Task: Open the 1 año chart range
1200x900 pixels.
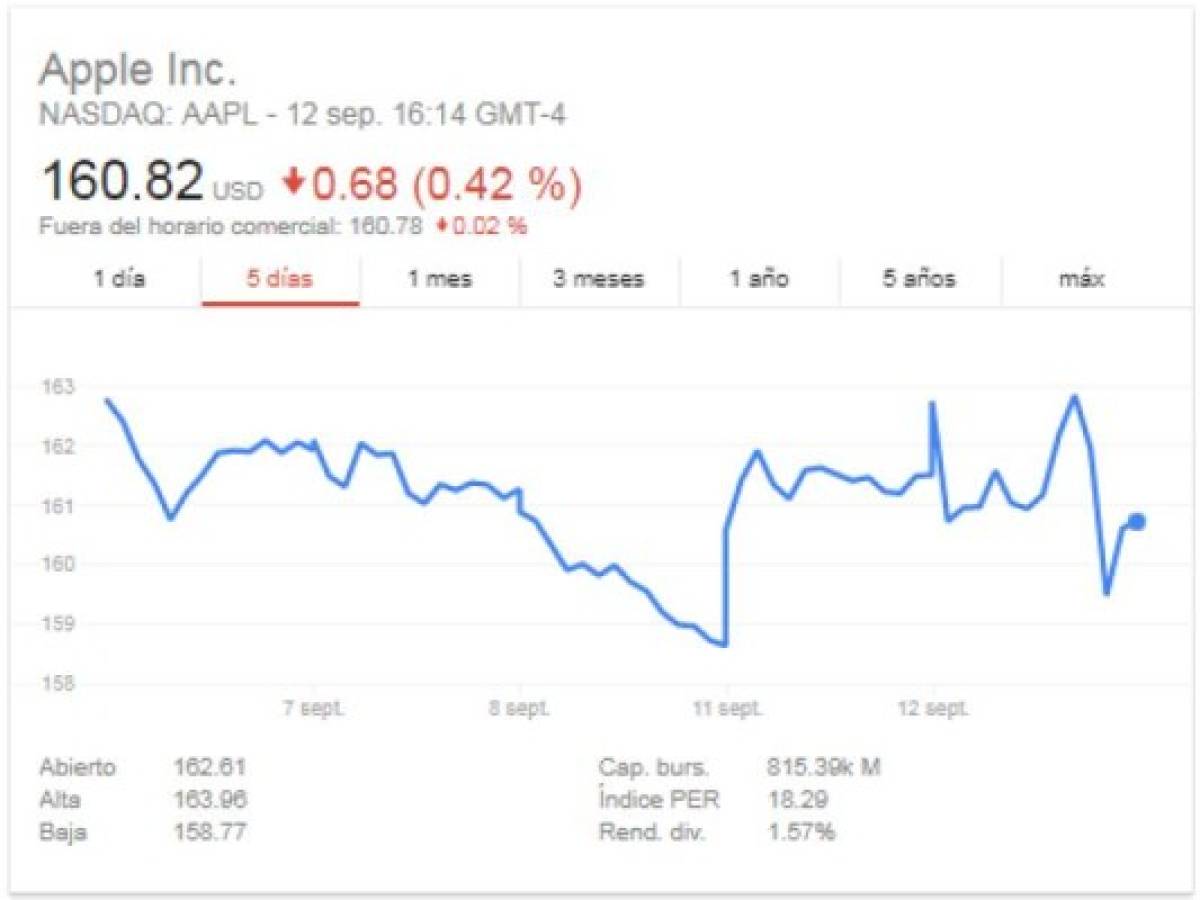Action: tap(759, 279)
